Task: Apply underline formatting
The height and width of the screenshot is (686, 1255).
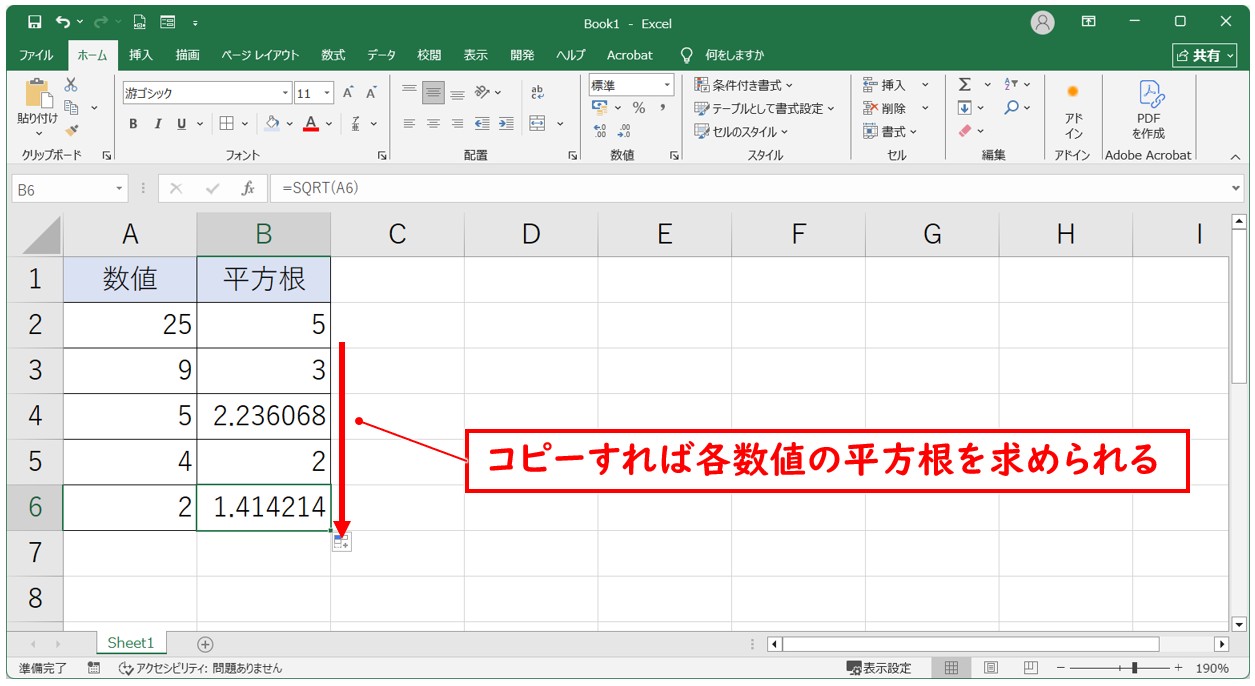Action: 182,124
